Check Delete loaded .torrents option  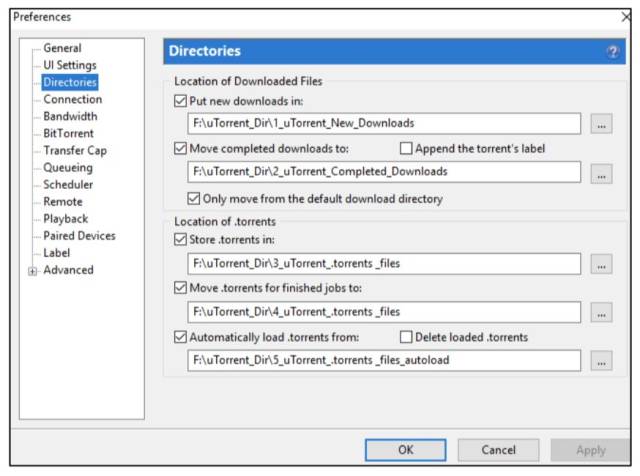coord(406,337)
